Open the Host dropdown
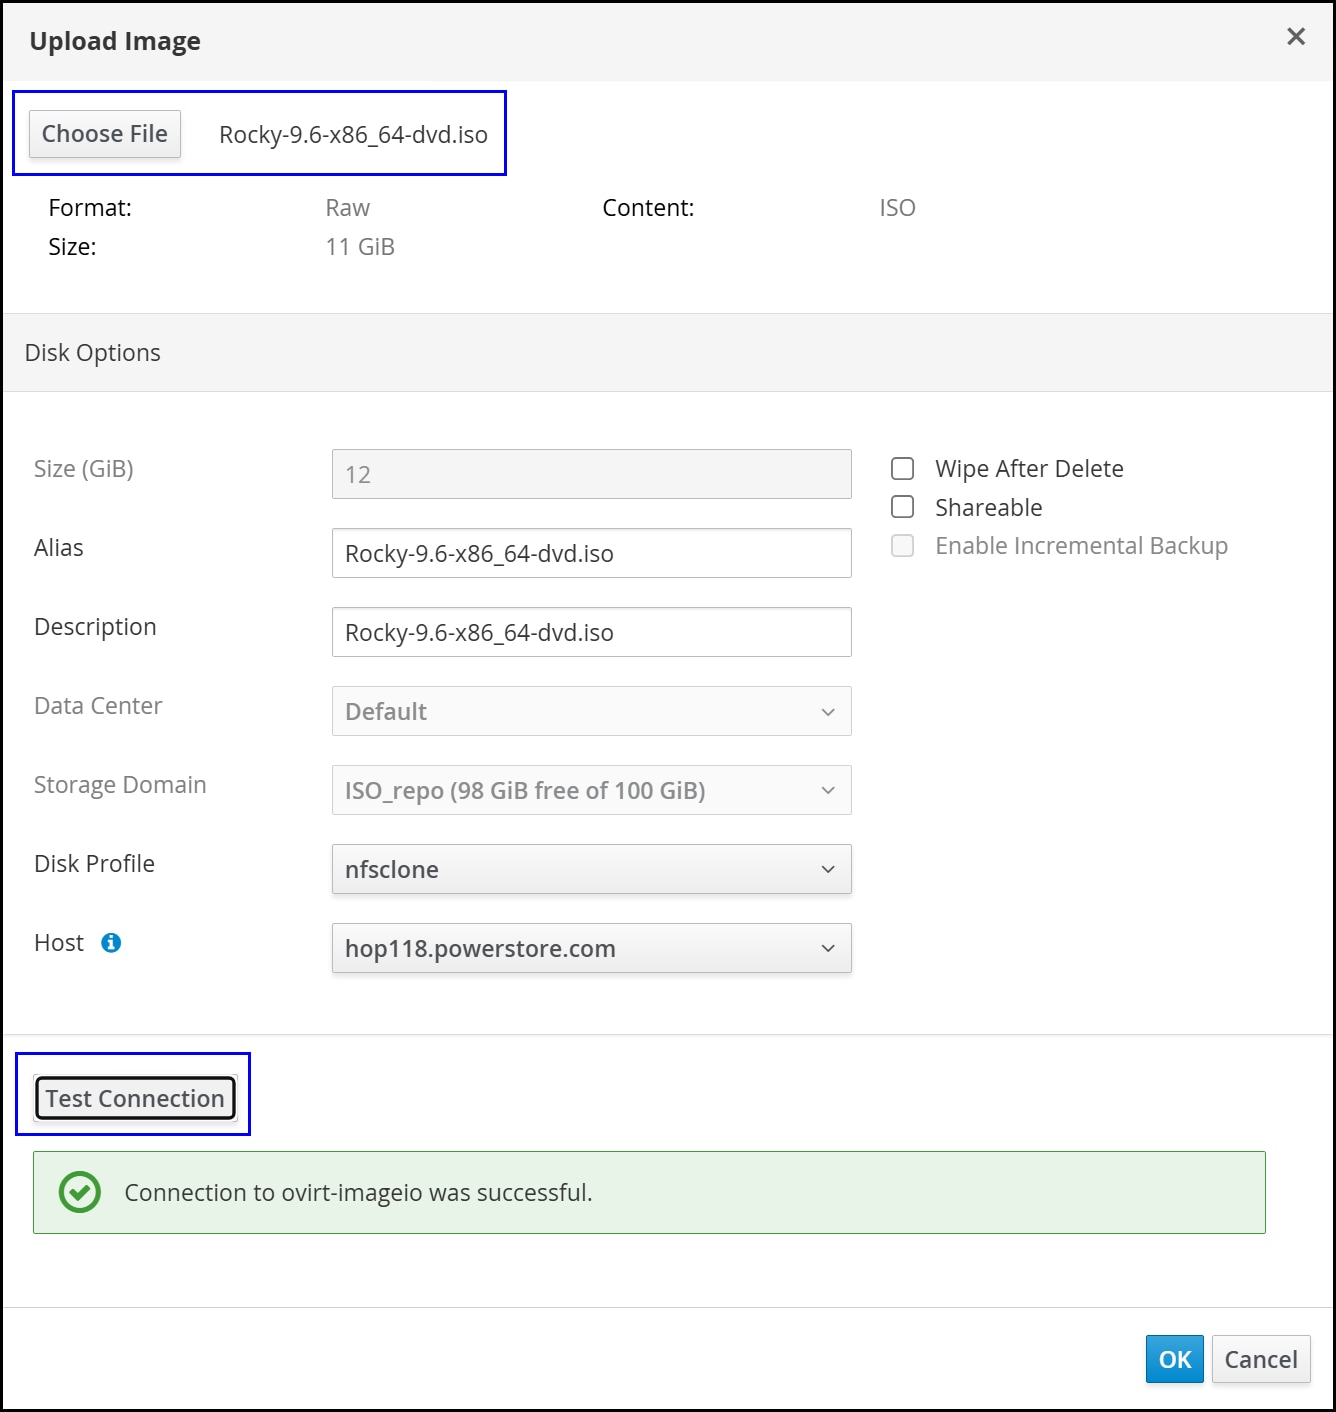The height and width of the screenshot is (1412, 1336). point(592,948)
